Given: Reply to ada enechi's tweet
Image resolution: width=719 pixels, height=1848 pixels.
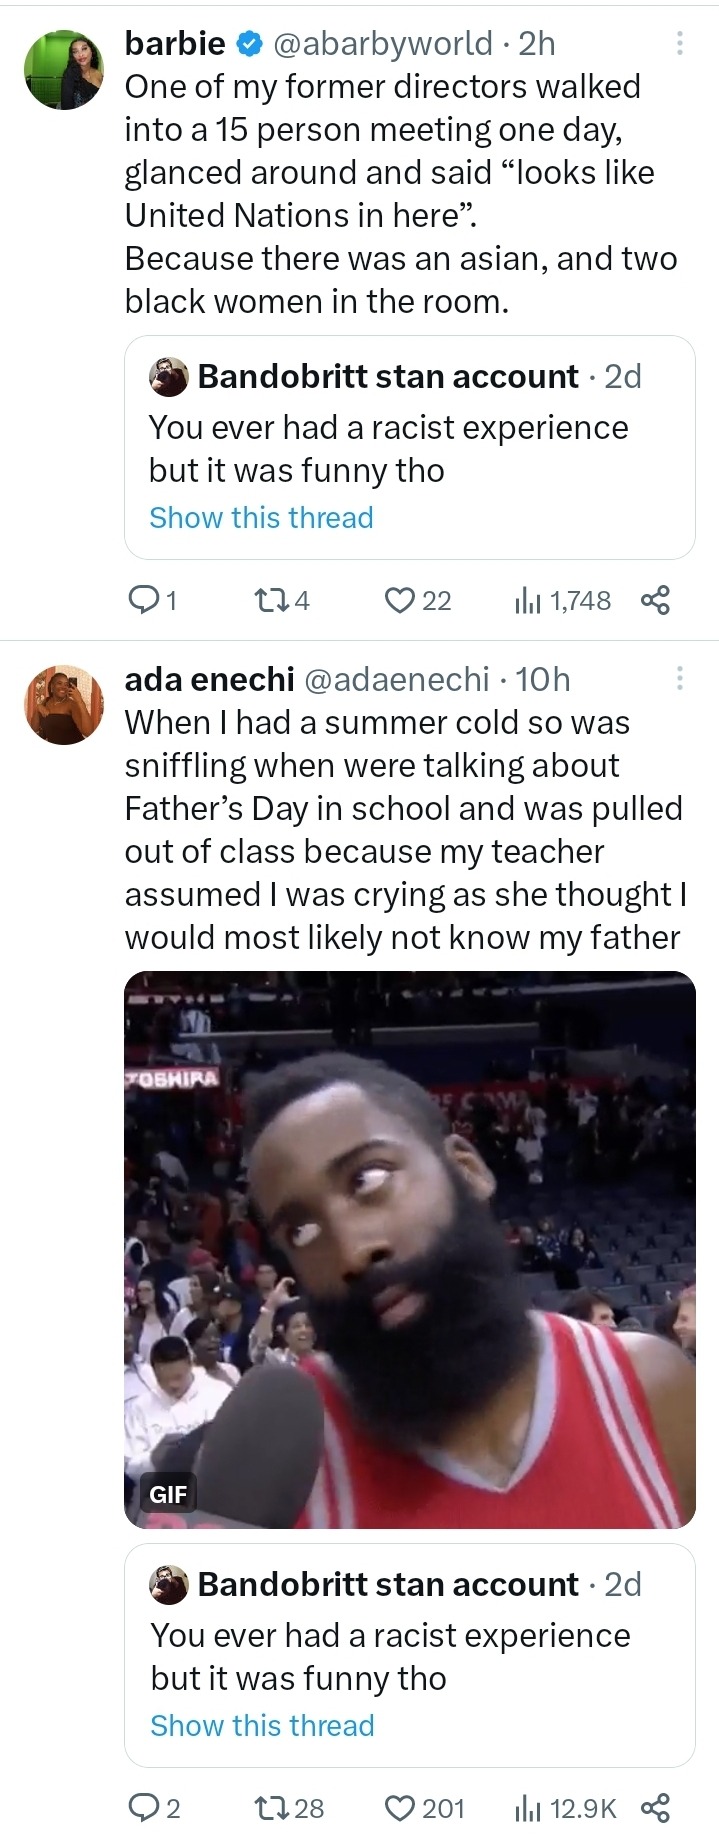Looking at the screenshot, I should 145,1807.
